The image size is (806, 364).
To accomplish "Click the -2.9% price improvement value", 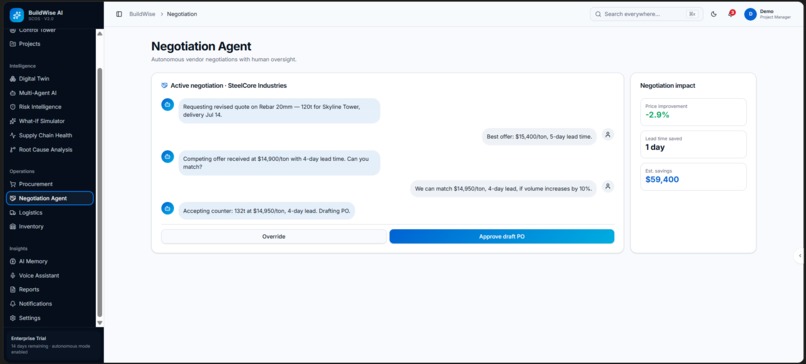I will pos(657,115).
